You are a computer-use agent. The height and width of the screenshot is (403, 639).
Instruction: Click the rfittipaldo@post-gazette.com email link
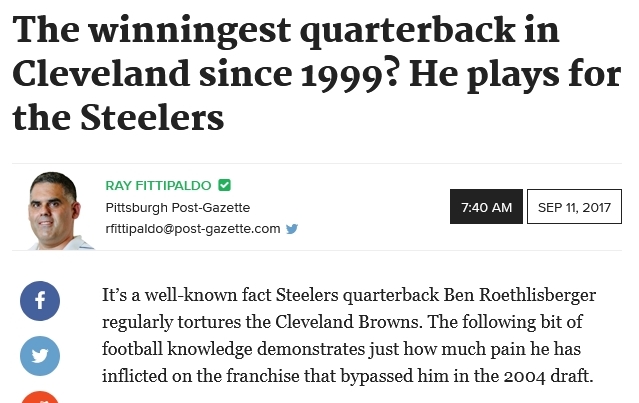[x=193, y=229]
